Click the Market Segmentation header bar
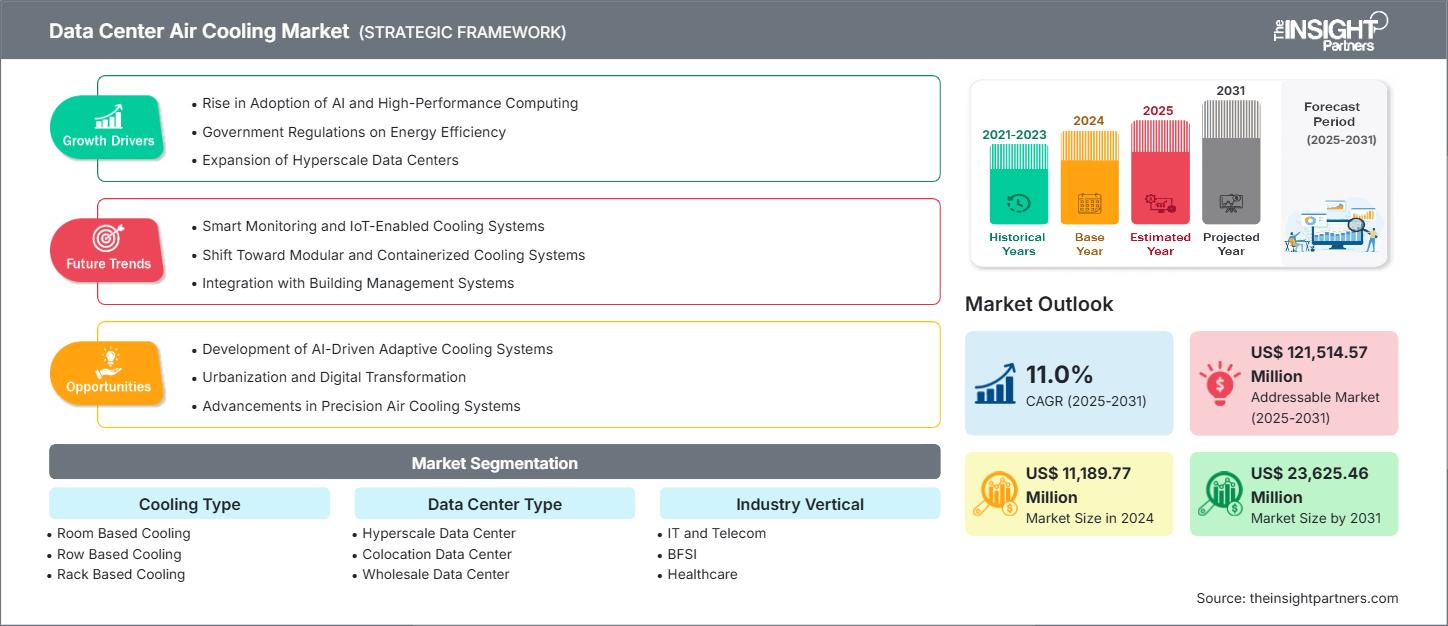Screen dimensions: 1448x626 494,462
